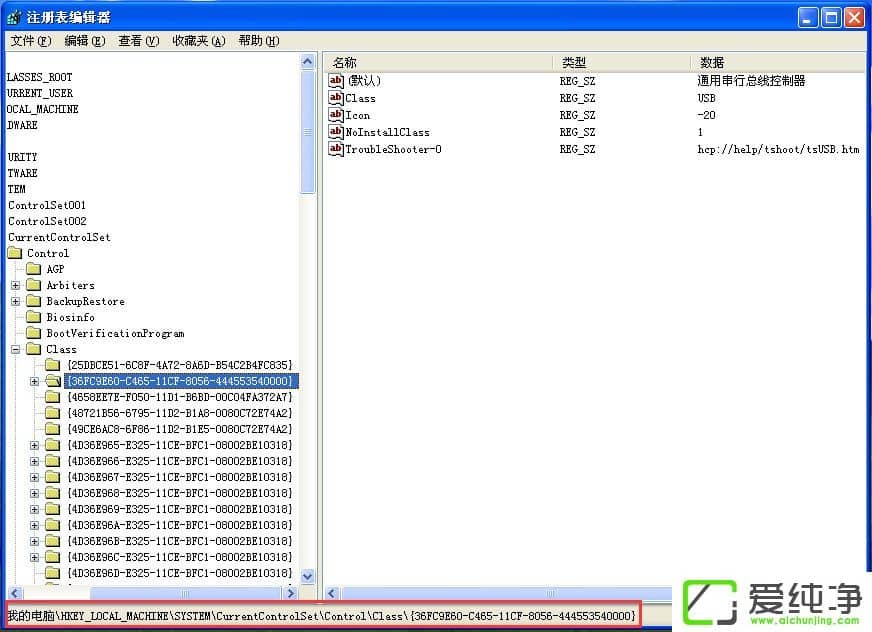Expand the Arbiters key
Screen dimensions: 872x632
15,285
